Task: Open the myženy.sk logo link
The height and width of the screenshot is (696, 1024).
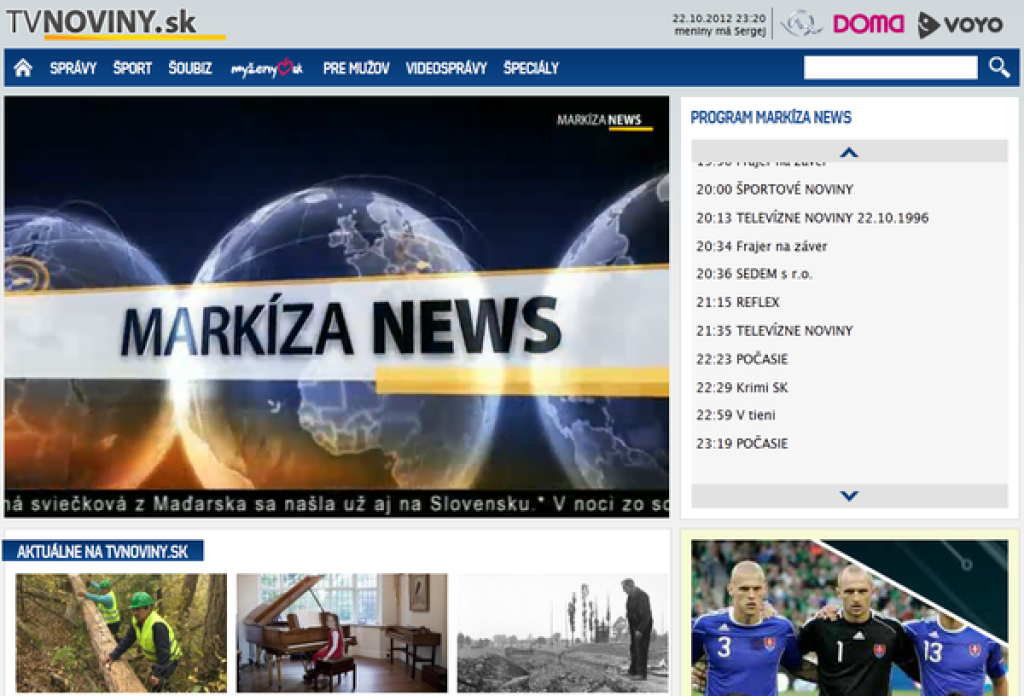Action: 266,67
